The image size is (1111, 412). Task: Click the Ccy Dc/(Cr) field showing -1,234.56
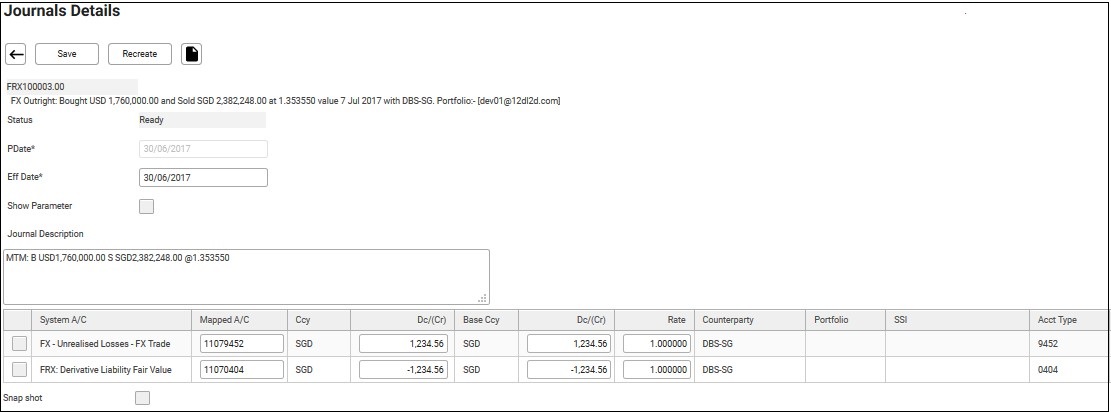[403, 369]
